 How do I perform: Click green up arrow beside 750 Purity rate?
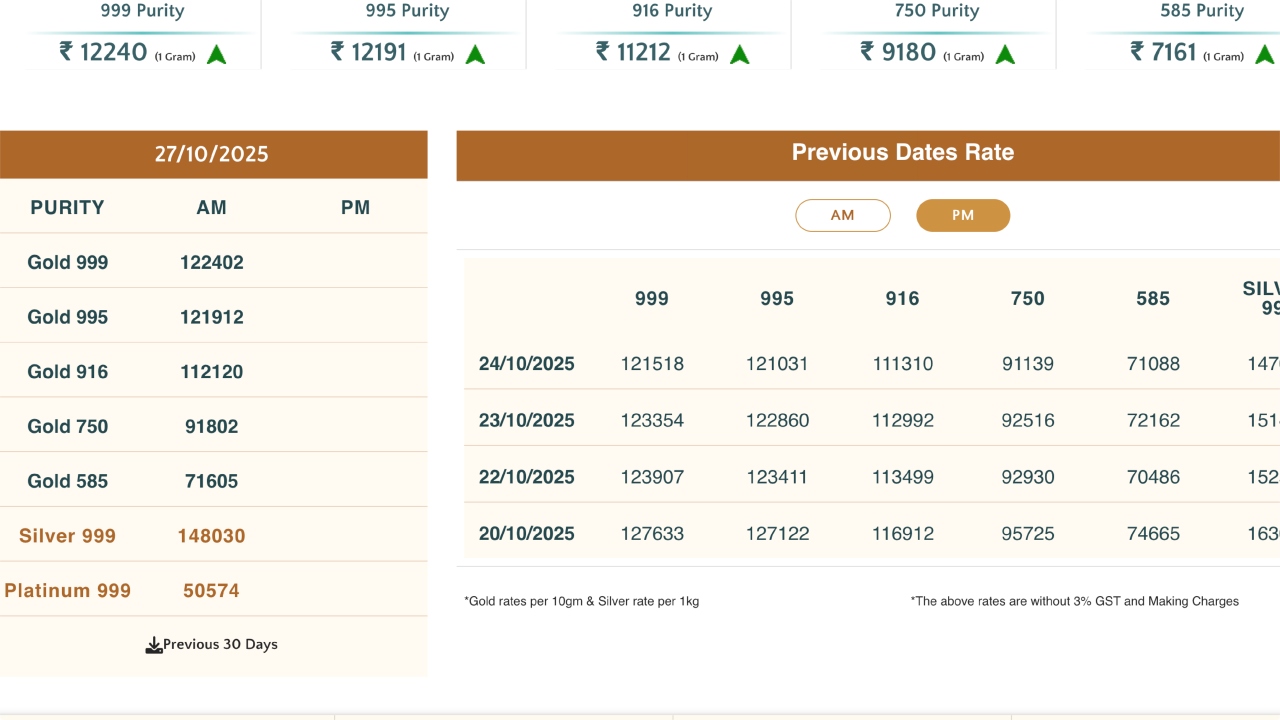(1005, 55)
